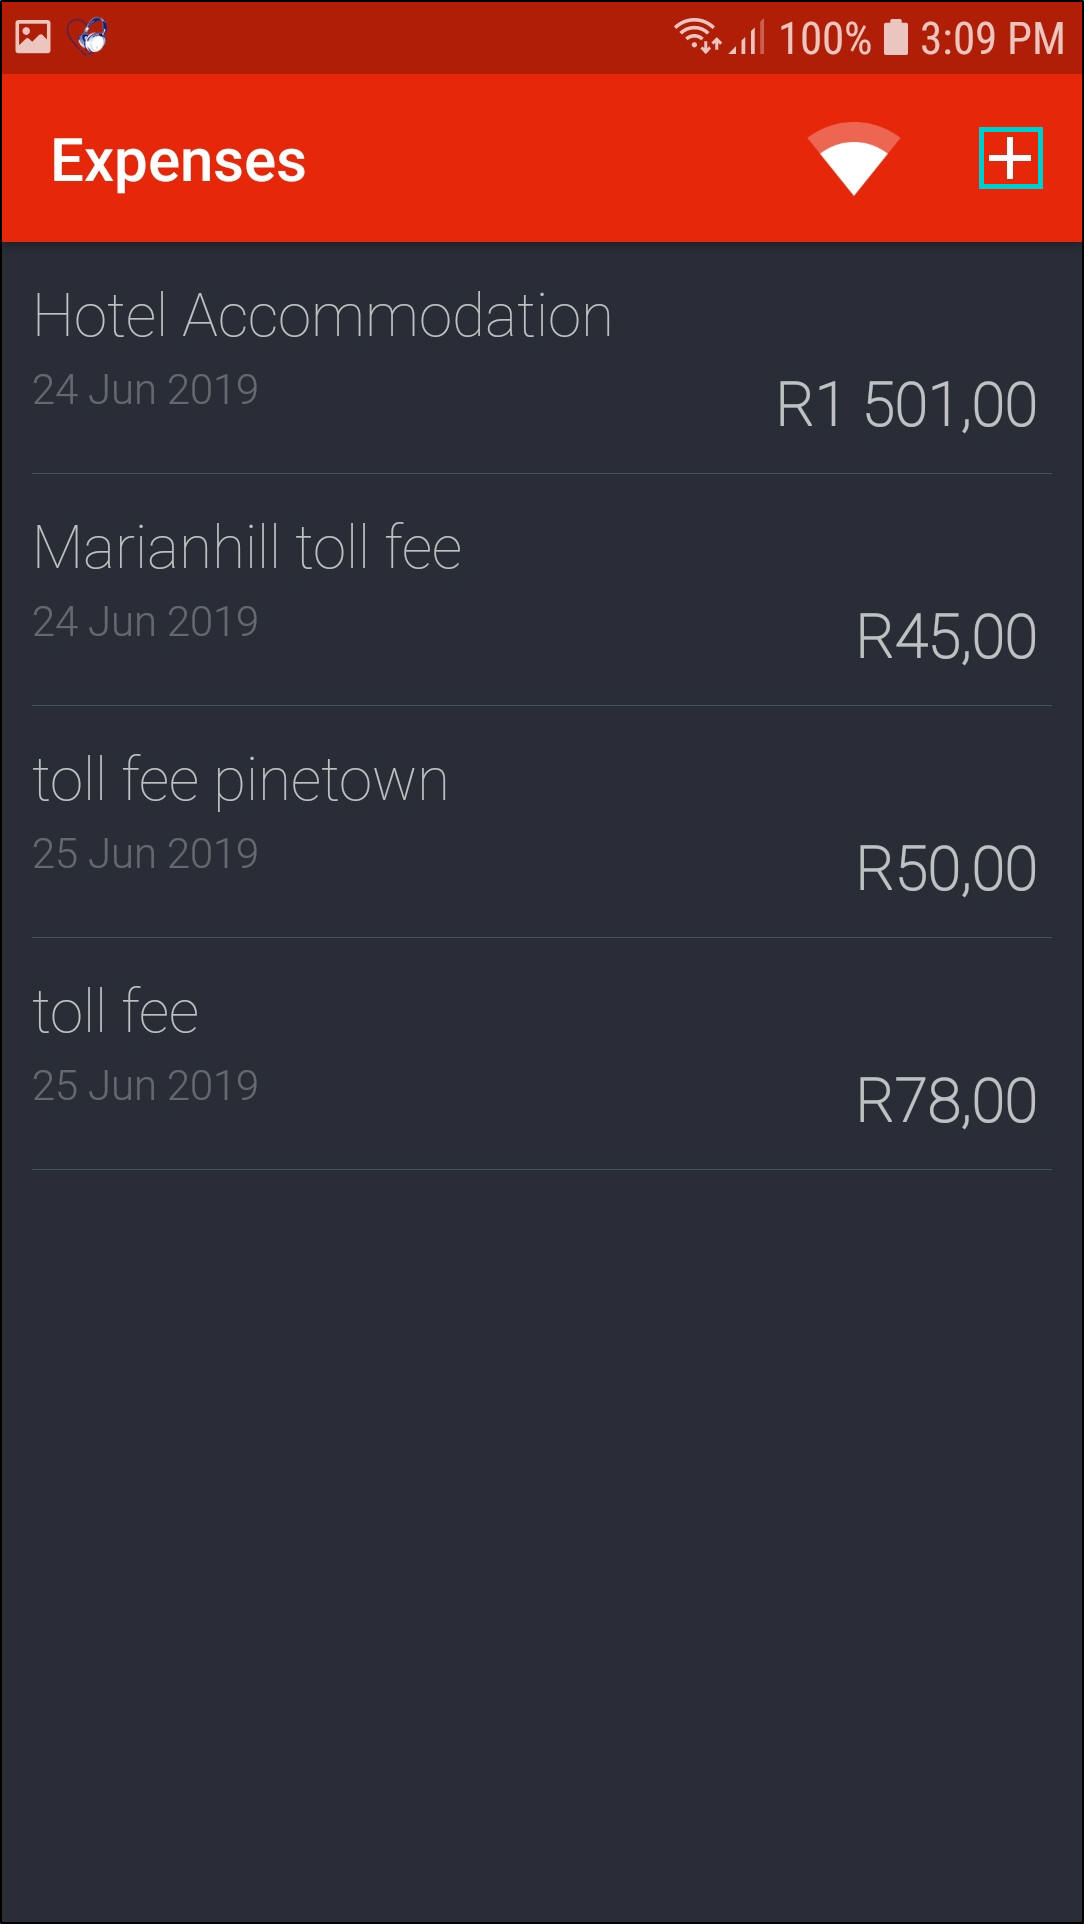This screenshot has height=1924, width=1084.
Task: Tap the R1 501,00 amount
Action: point(906,405)
